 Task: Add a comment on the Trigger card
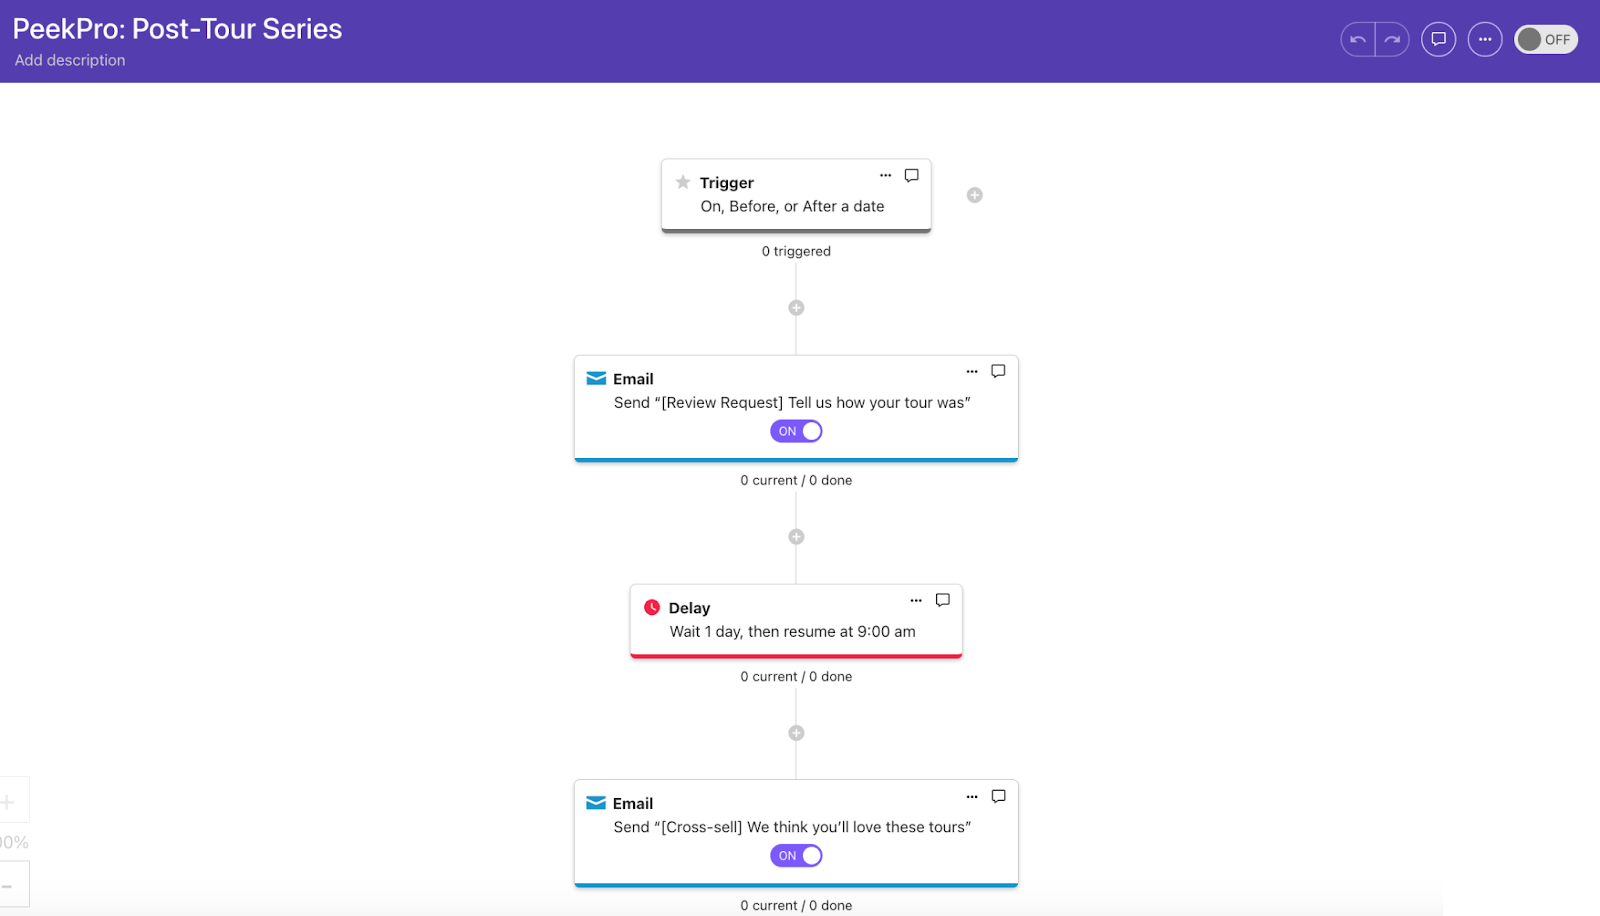tap(910, 175)
